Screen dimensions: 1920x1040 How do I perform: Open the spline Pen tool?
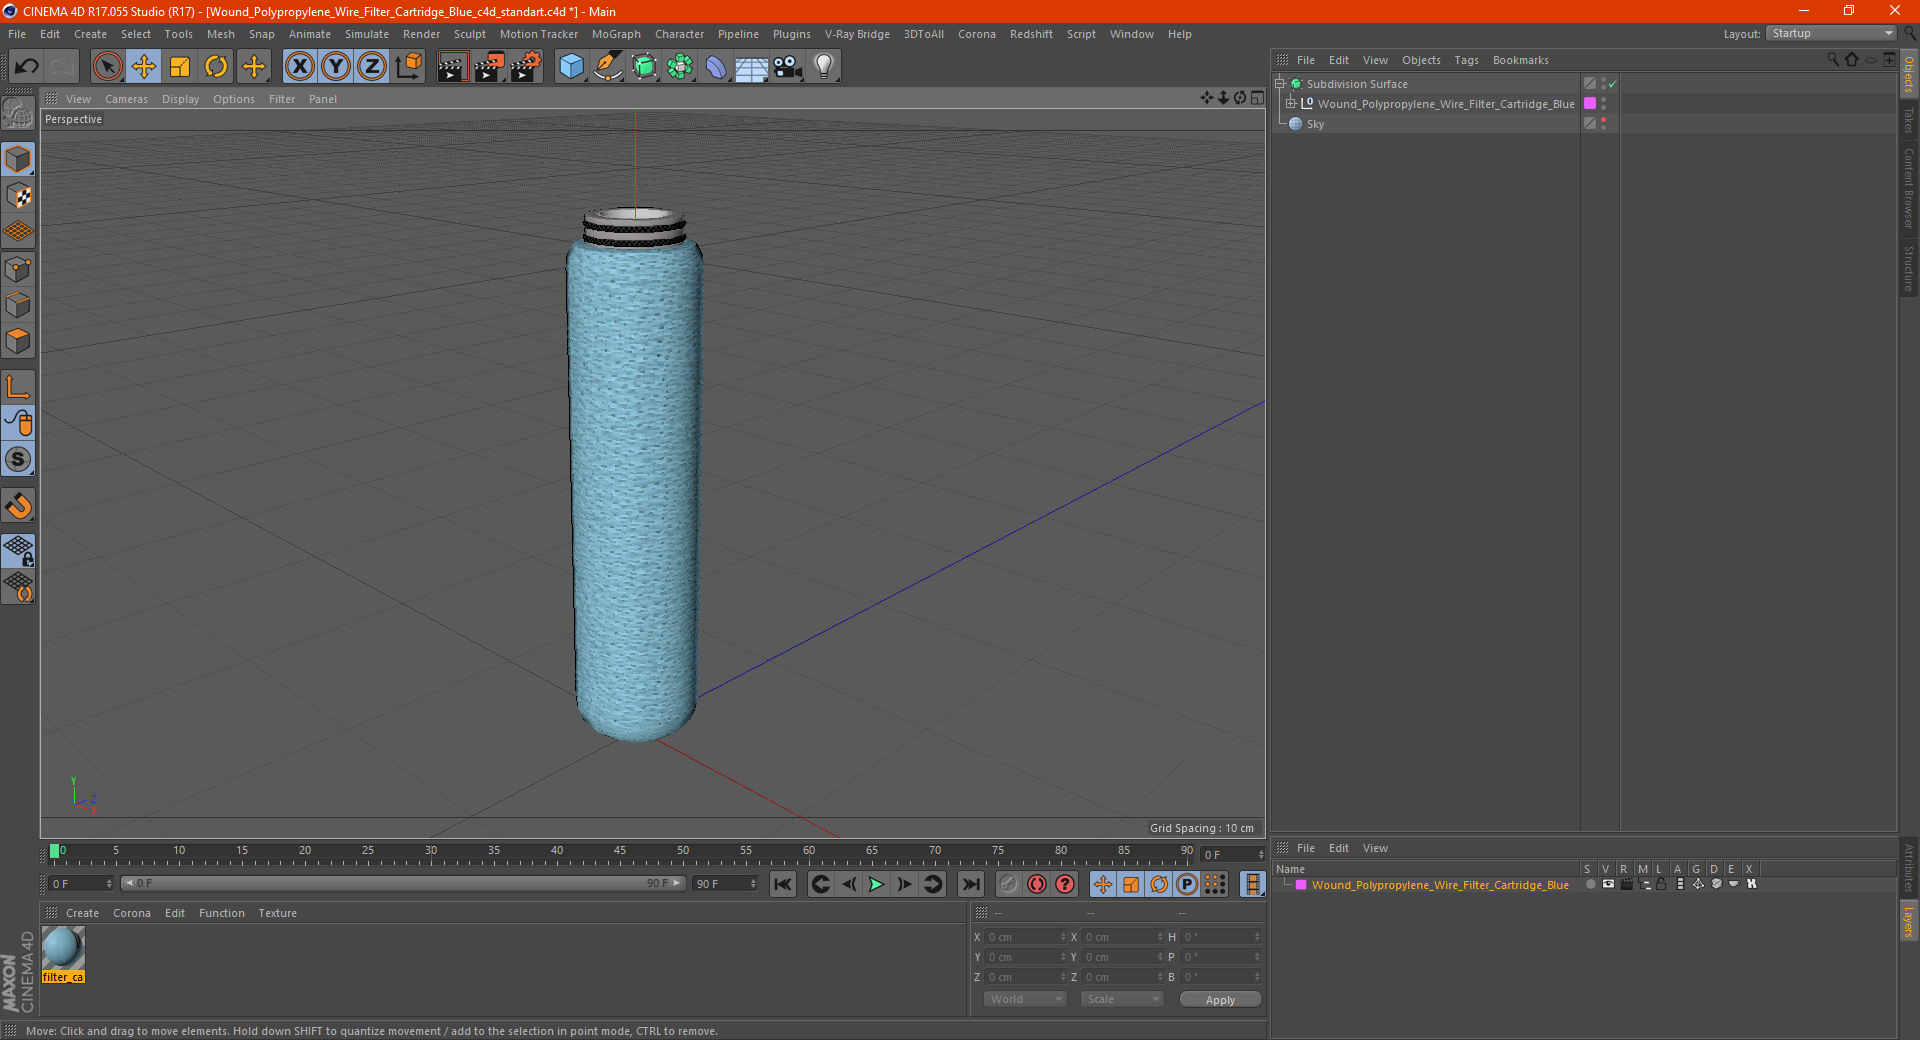pyautogui.click(x=608, y=67)
